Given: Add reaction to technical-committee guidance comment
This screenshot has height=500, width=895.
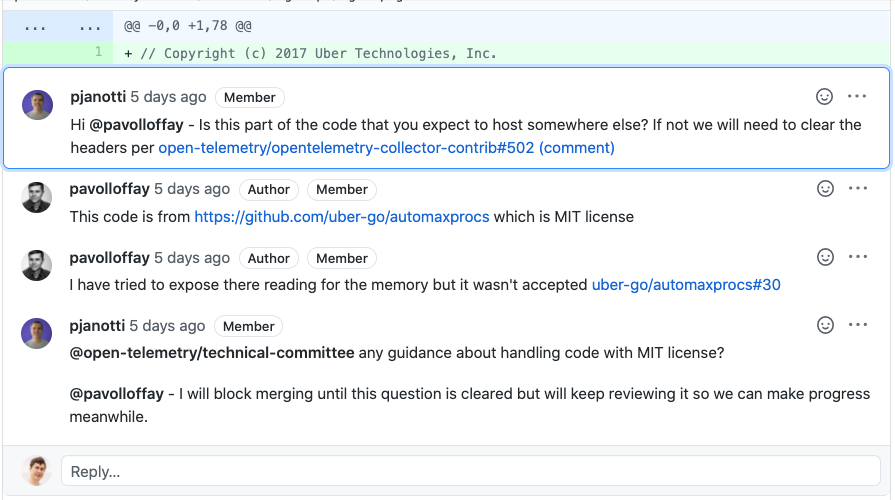Looking at the screenshot, I should 825,325.
